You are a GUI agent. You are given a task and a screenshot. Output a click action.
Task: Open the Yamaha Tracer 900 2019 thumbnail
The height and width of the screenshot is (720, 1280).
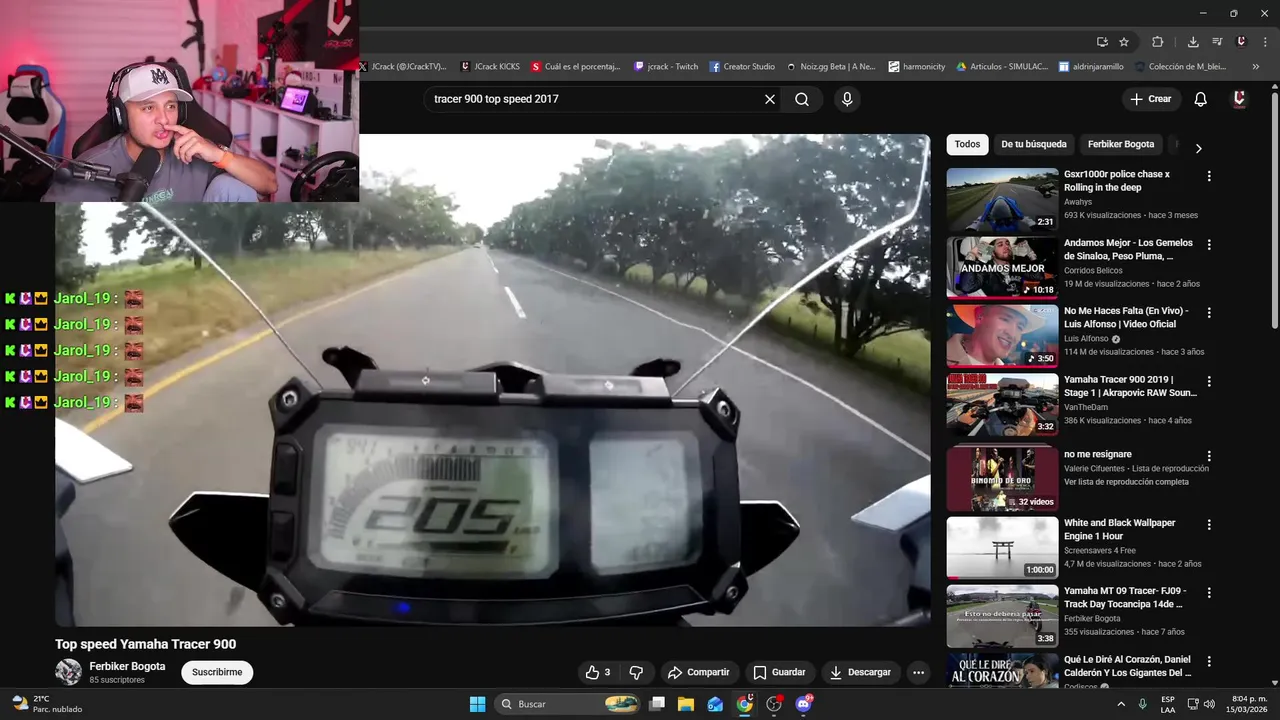coord(1002,405)
